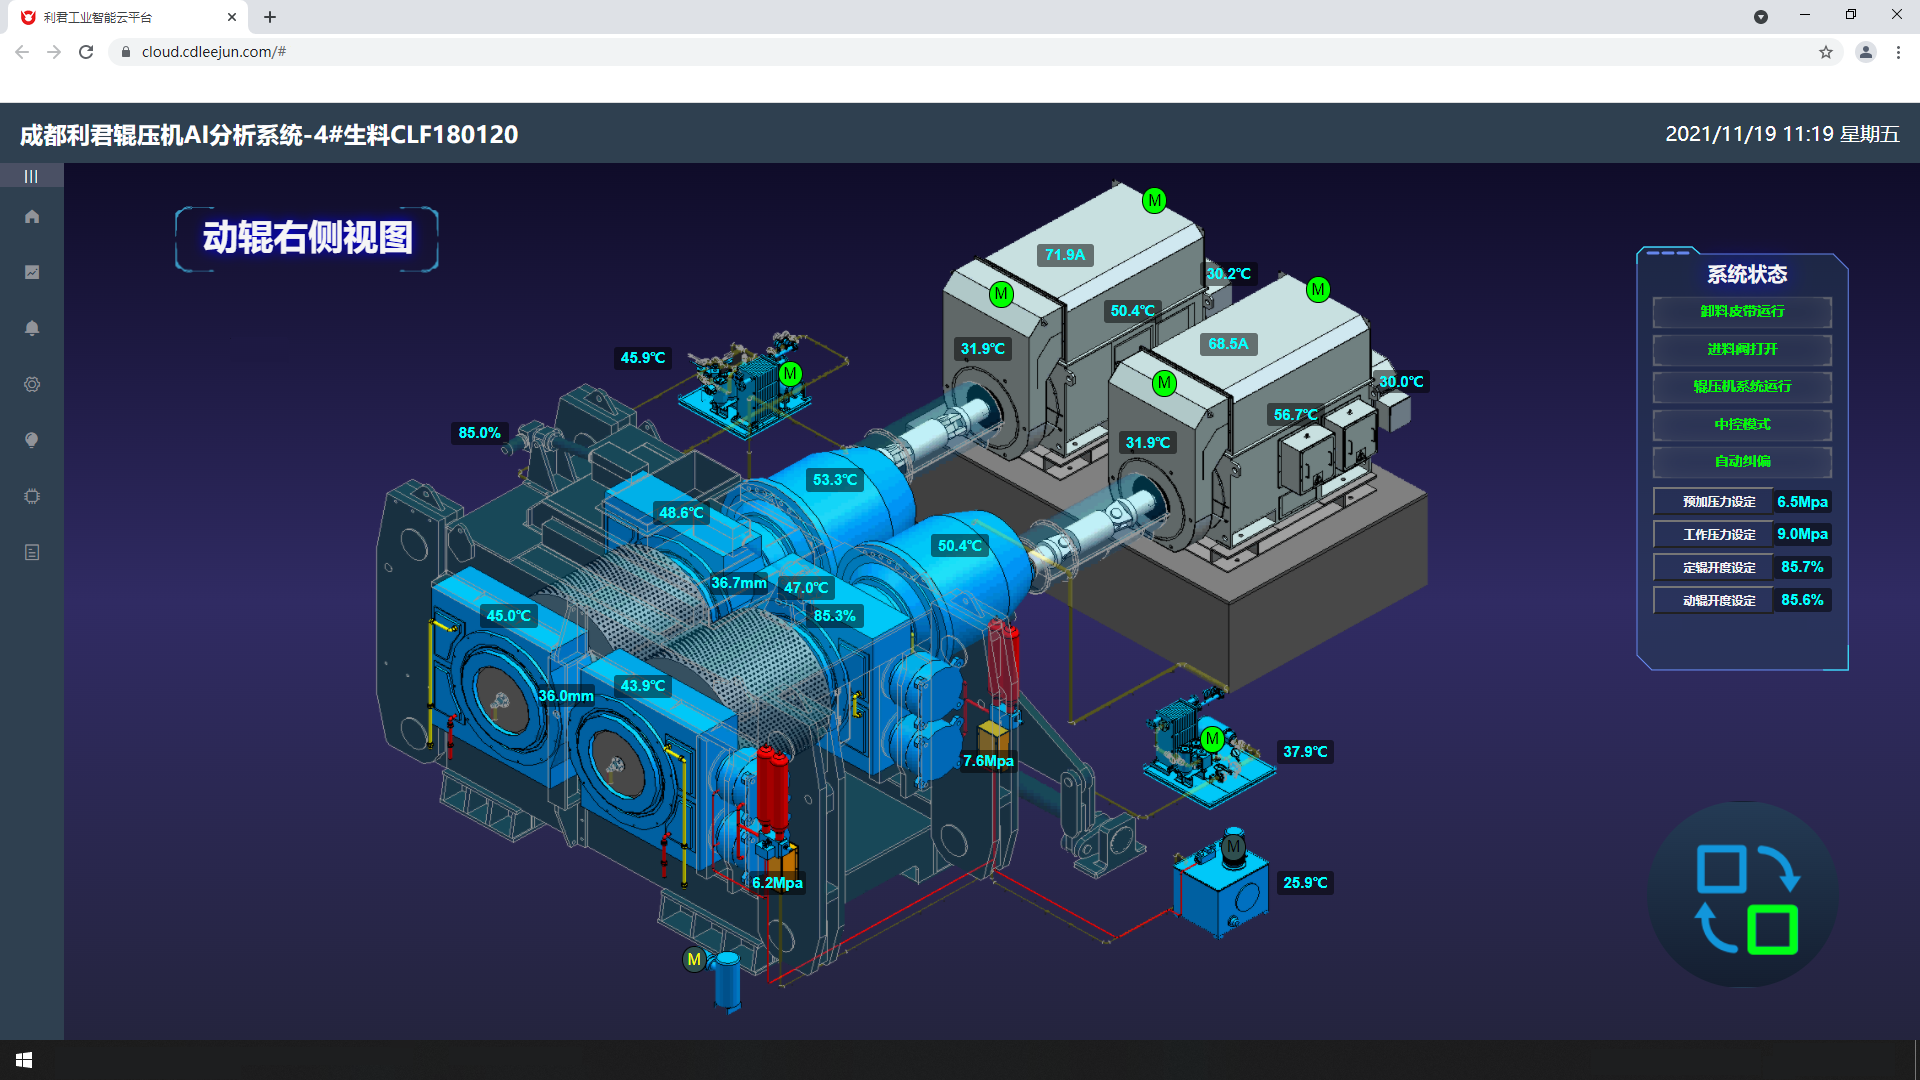1920x1080 pixels.
Task: Open the trend chart sidebar icon
Action: coord(32,272)
